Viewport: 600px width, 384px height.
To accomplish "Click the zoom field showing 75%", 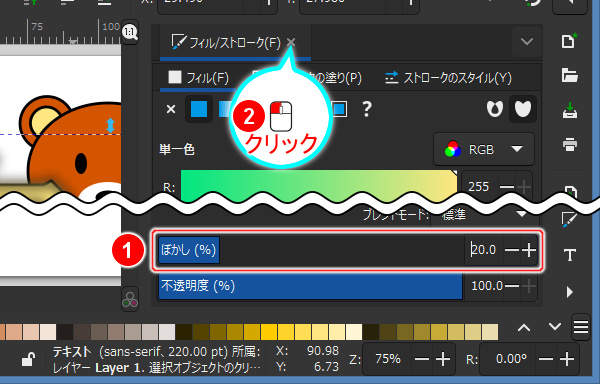I will point(387,359).
